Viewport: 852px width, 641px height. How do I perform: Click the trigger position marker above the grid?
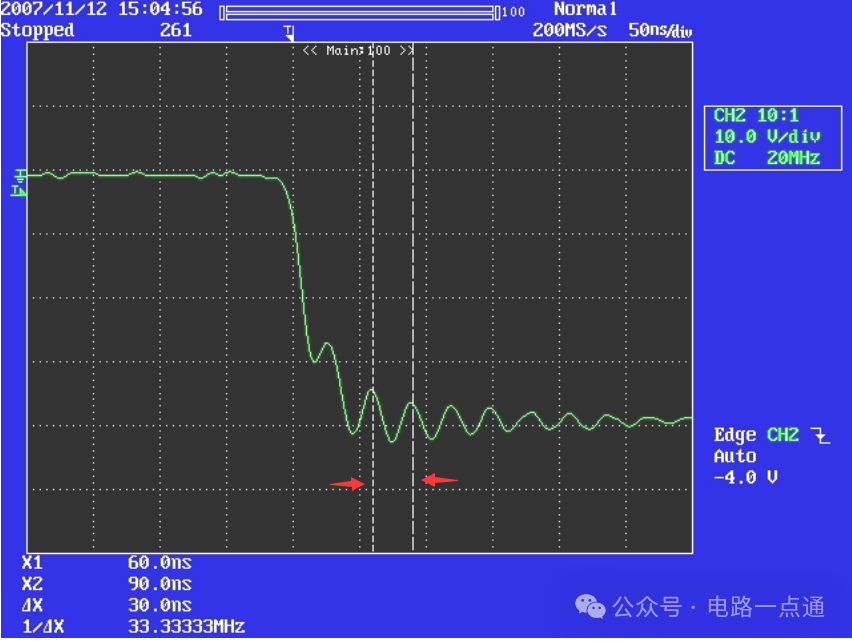289,33
